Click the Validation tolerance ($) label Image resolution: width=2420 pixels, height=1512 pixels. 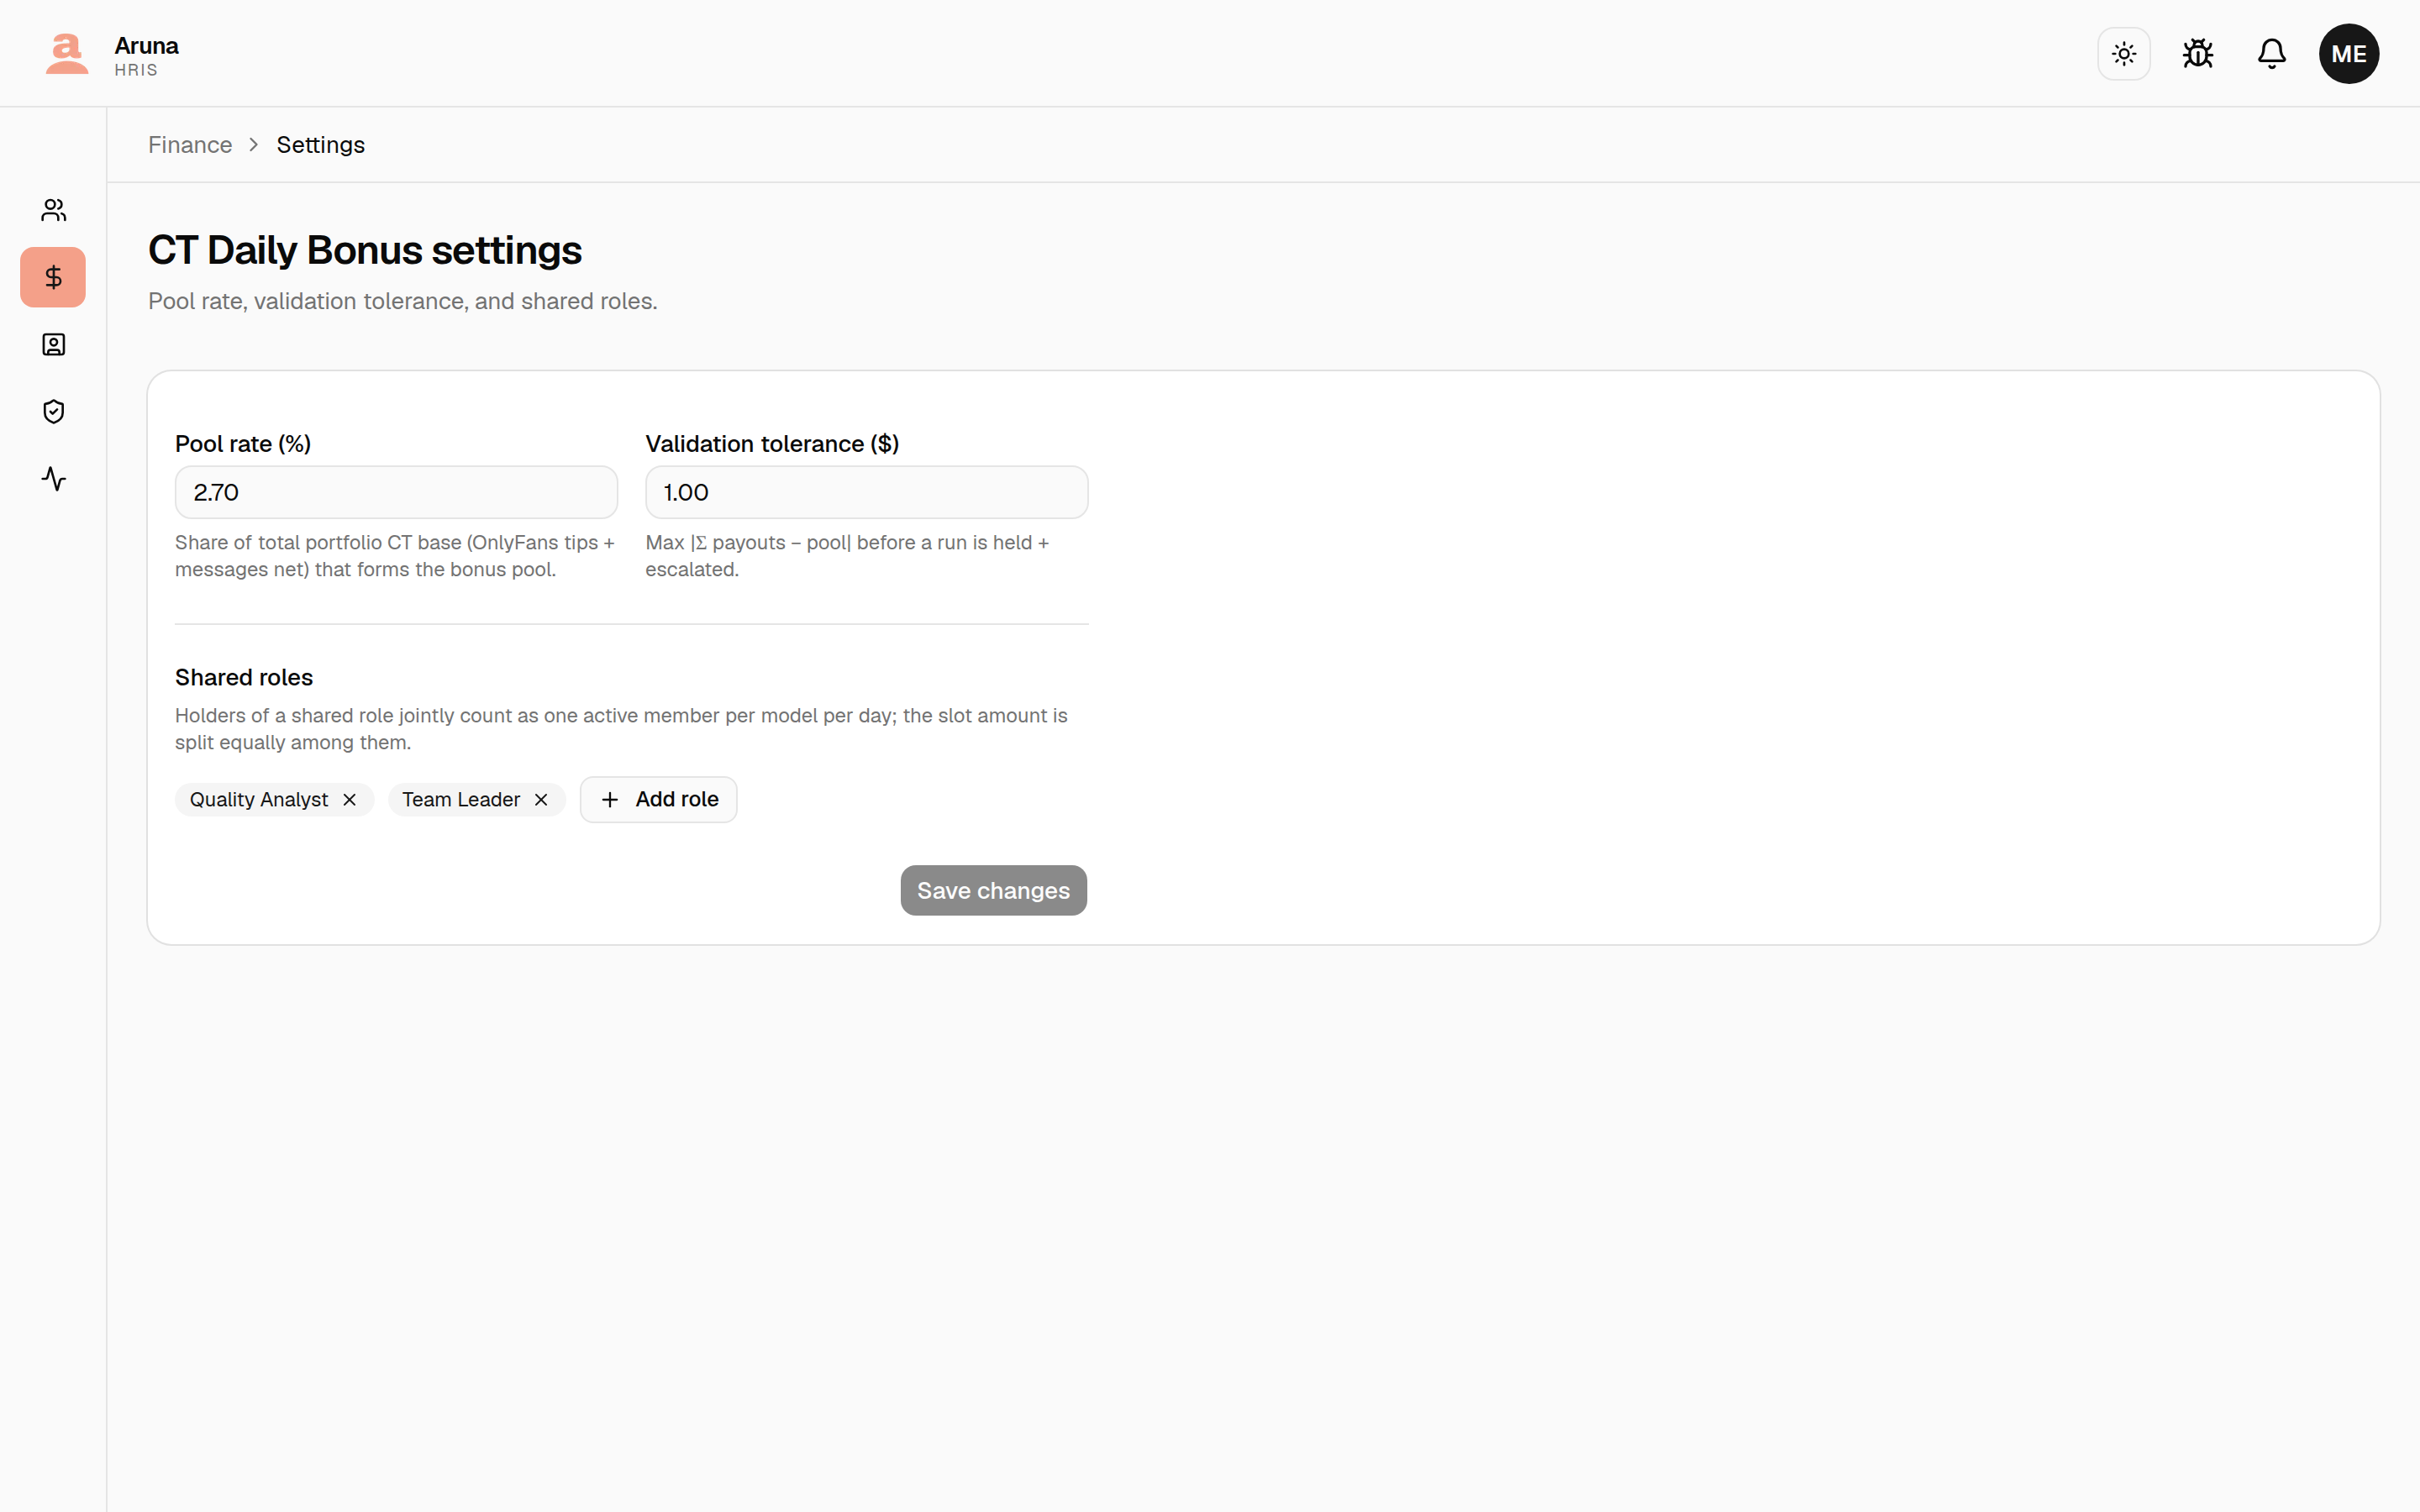click(x=772, y=444)
